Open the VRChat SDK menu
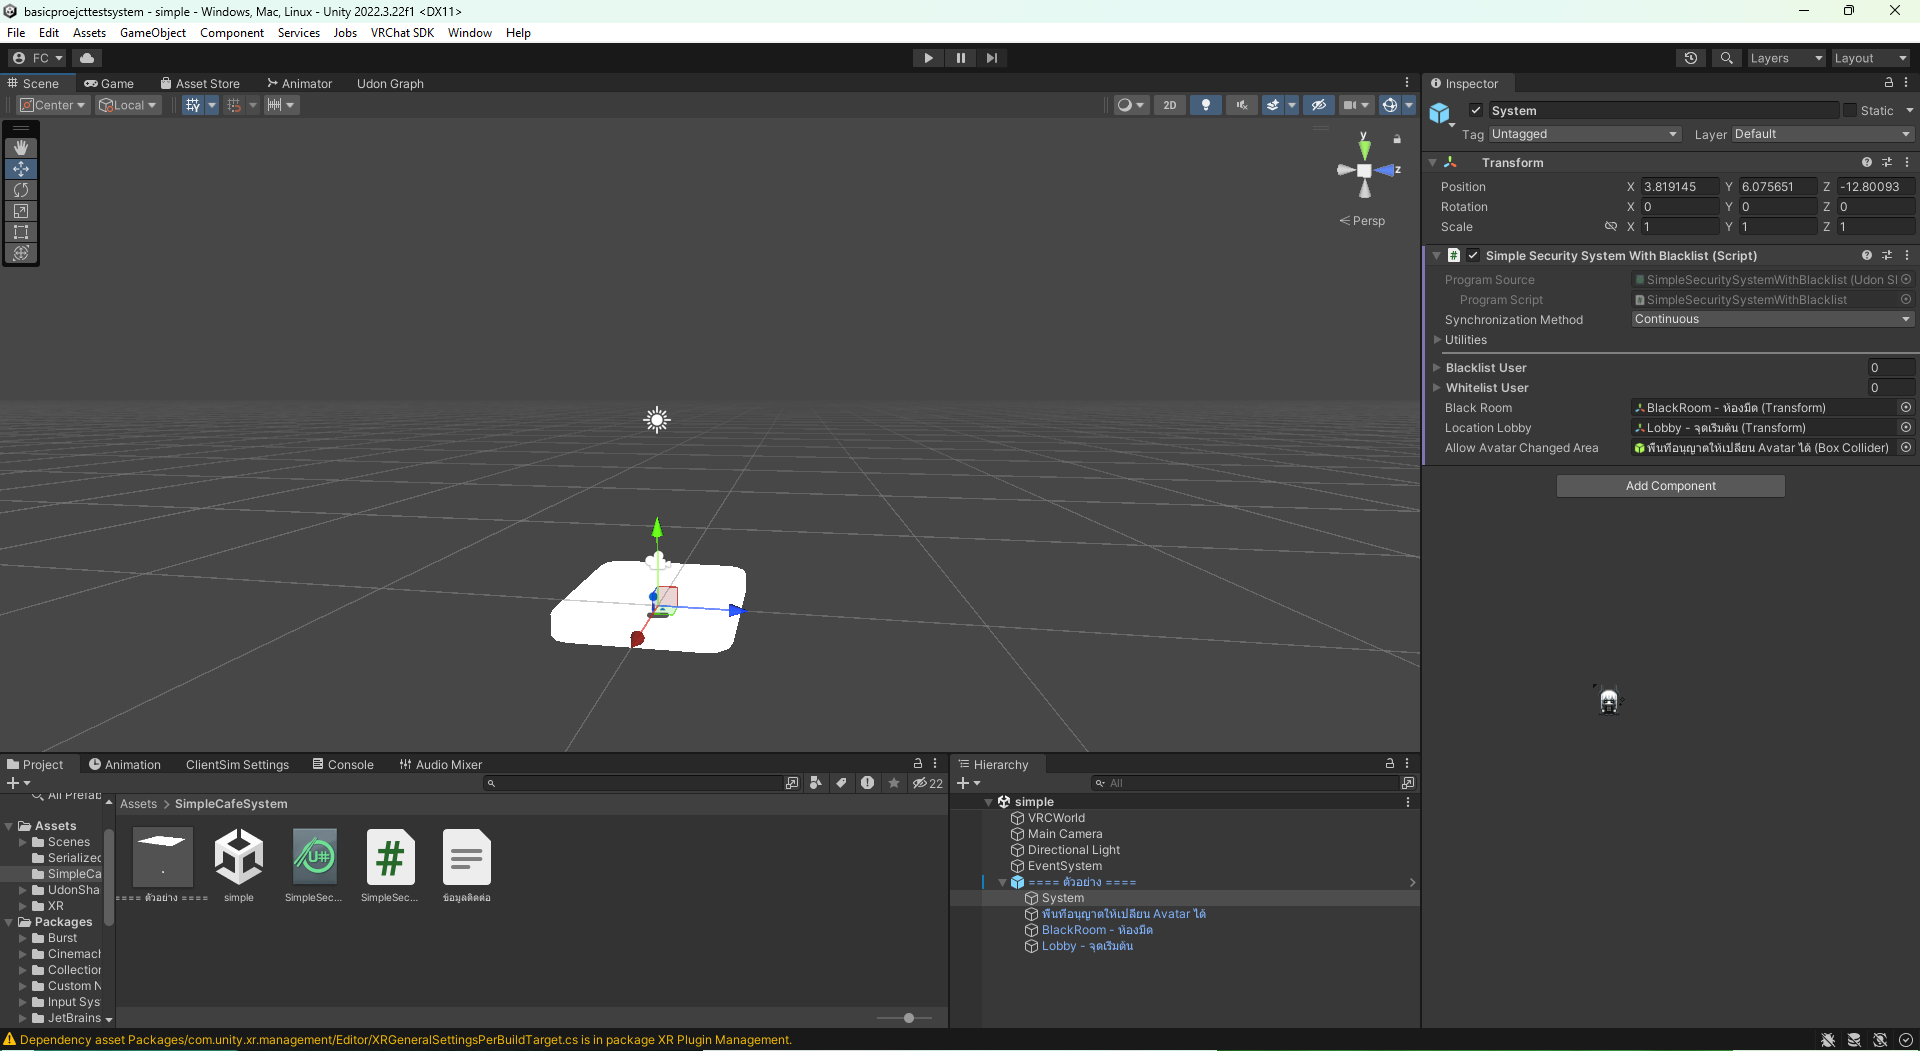1920x1051 pixels. (402, 33)
